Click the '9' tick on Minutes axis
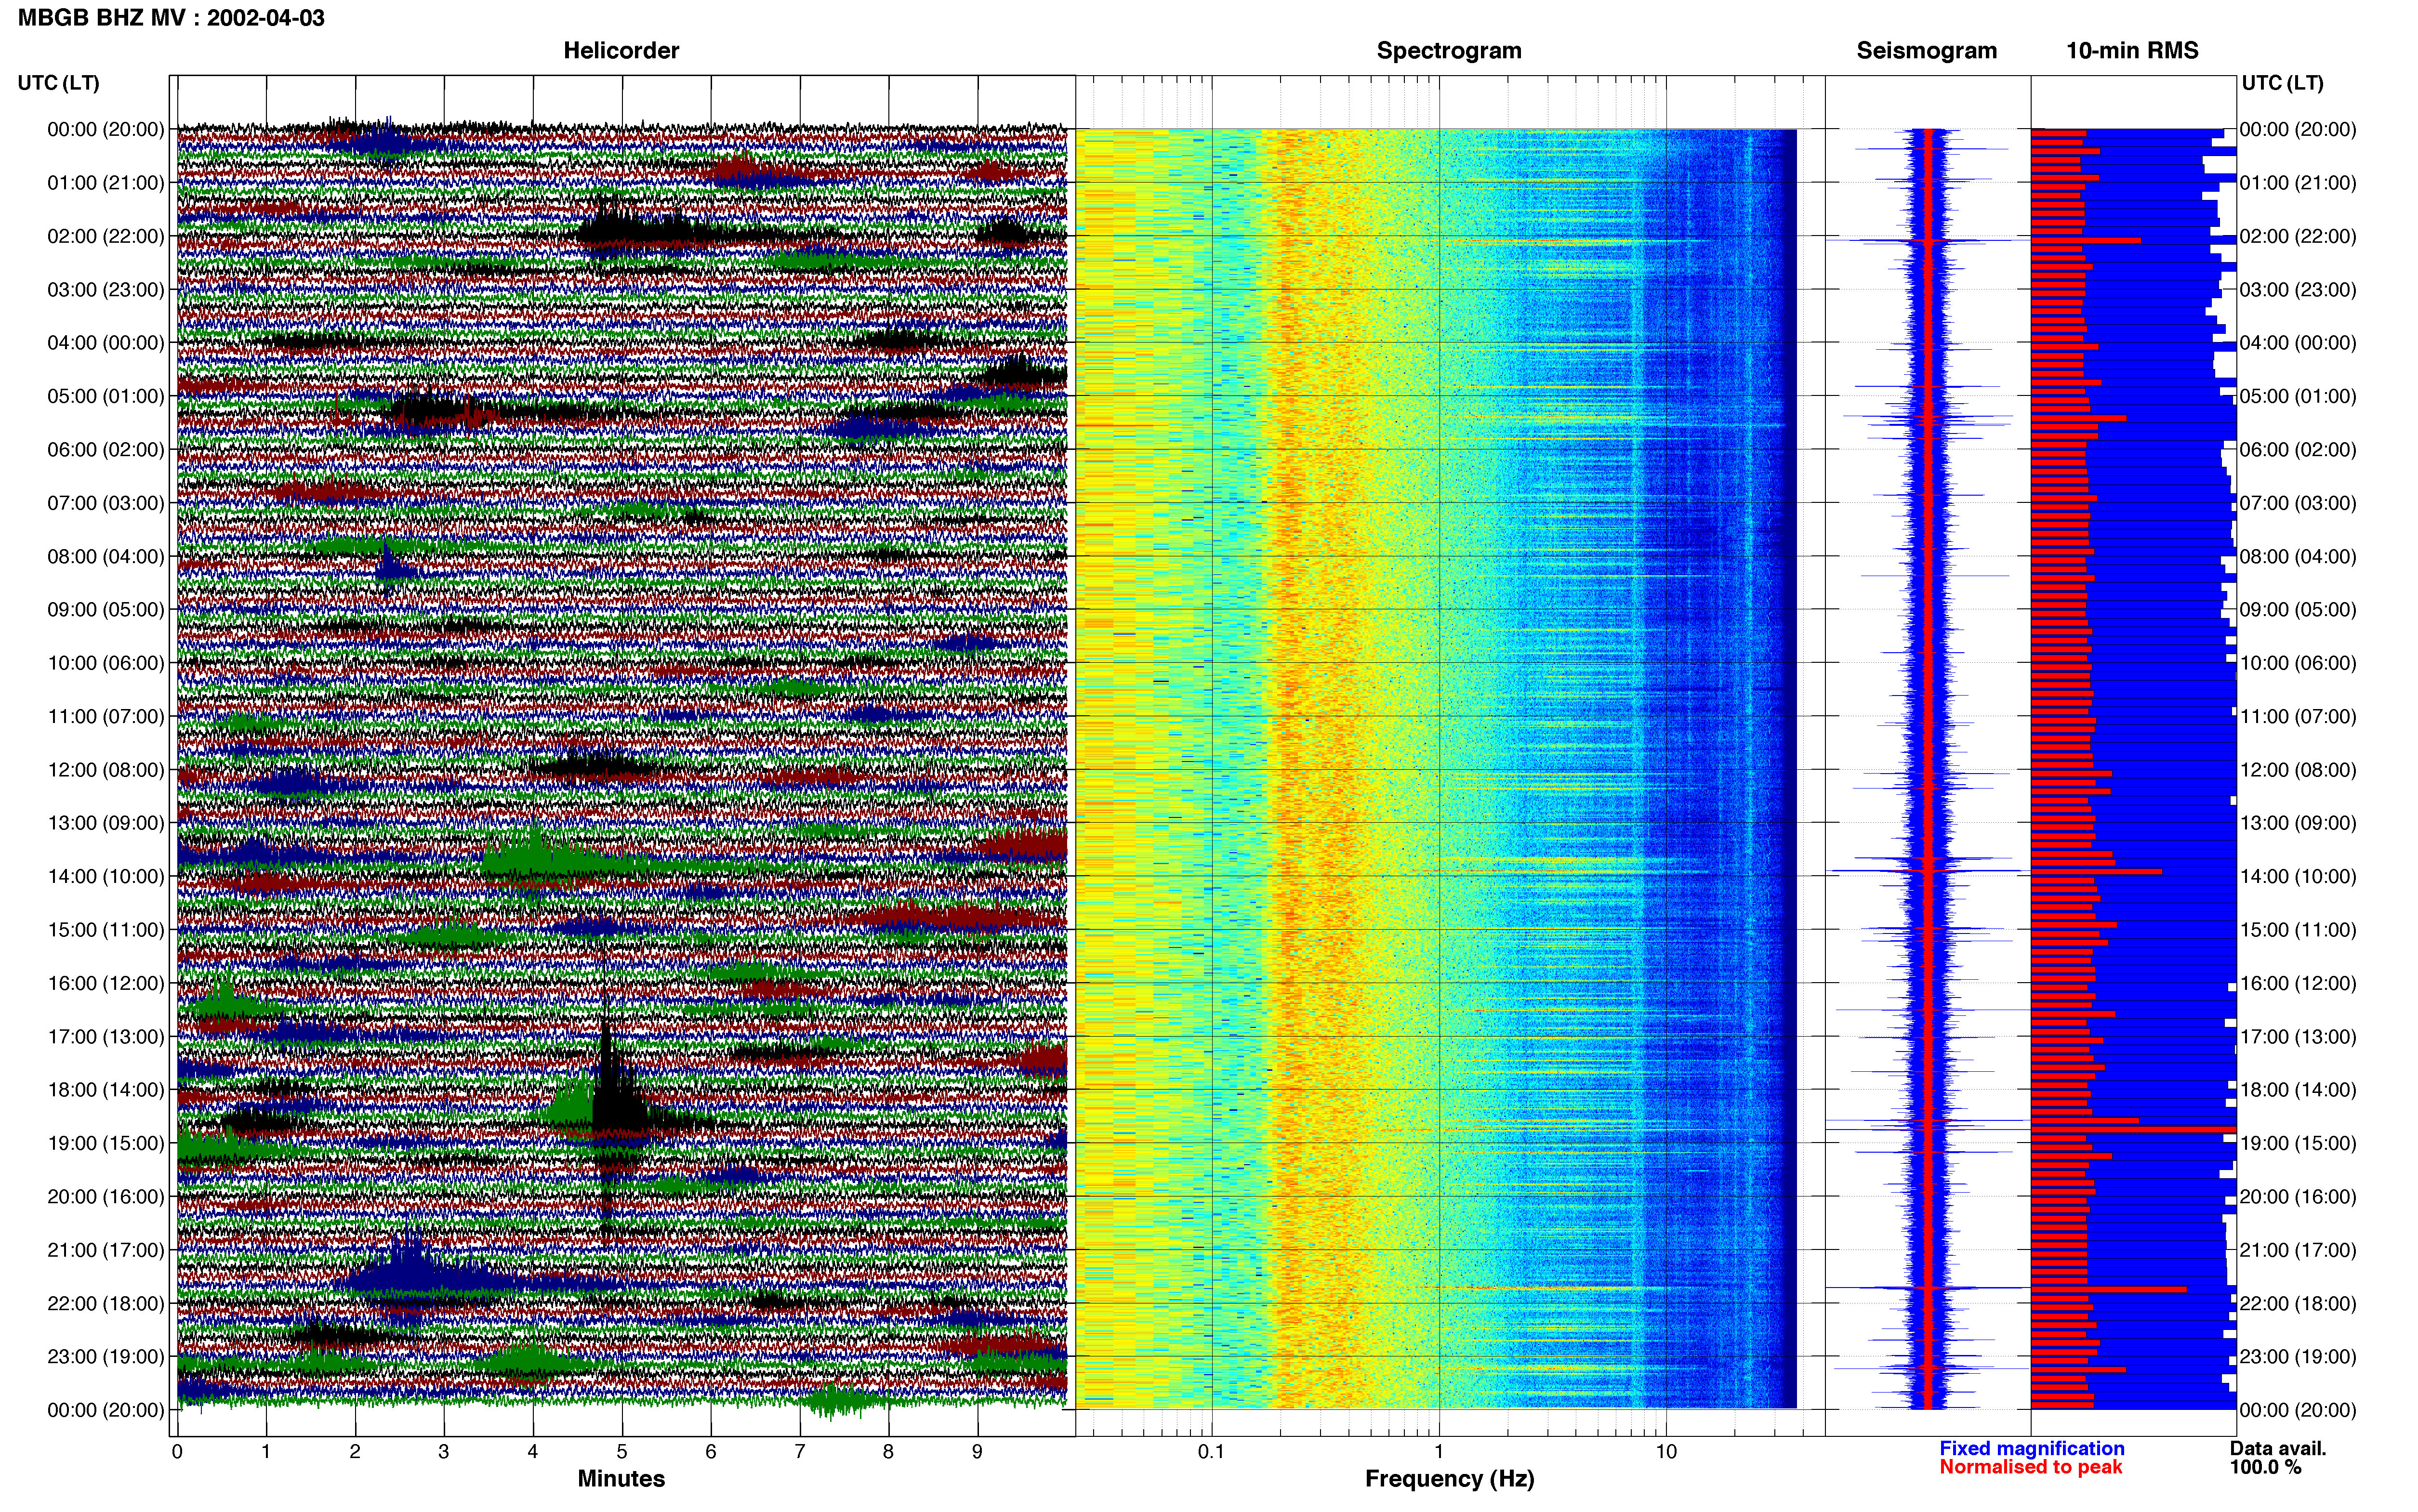The width and height of the screenshot is (2418, 1512). (977, 1452)
